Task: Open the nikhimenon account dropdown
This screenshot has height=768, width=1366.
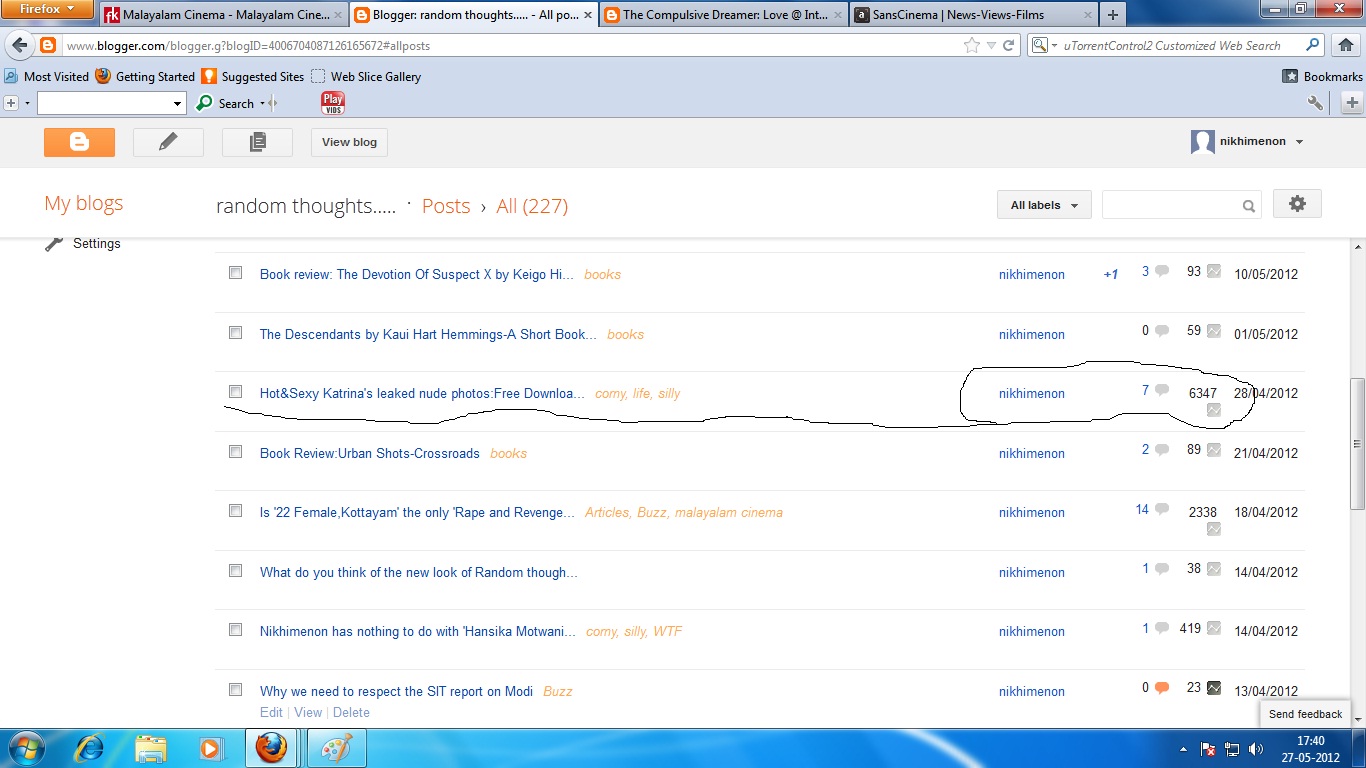Action: pos(1247,142)
